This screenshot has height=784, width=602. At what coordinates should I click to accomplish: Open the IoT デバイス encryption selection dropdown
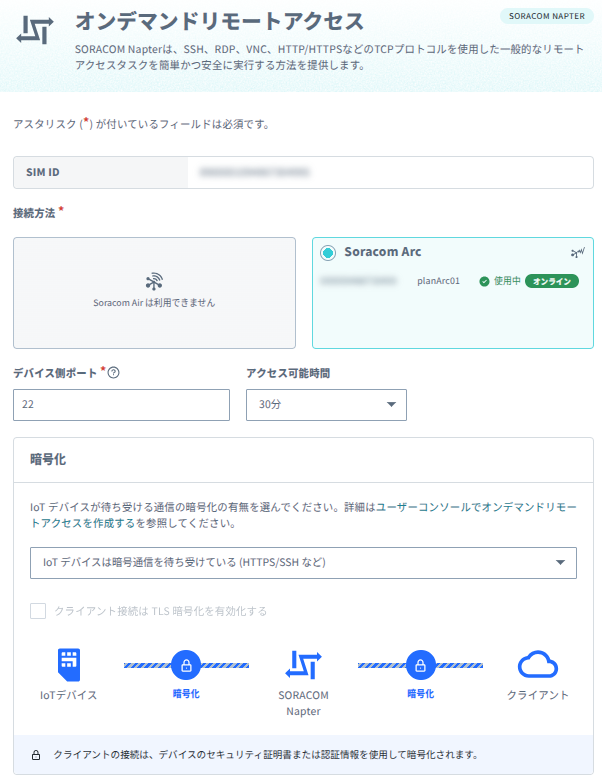coord(303,563)
